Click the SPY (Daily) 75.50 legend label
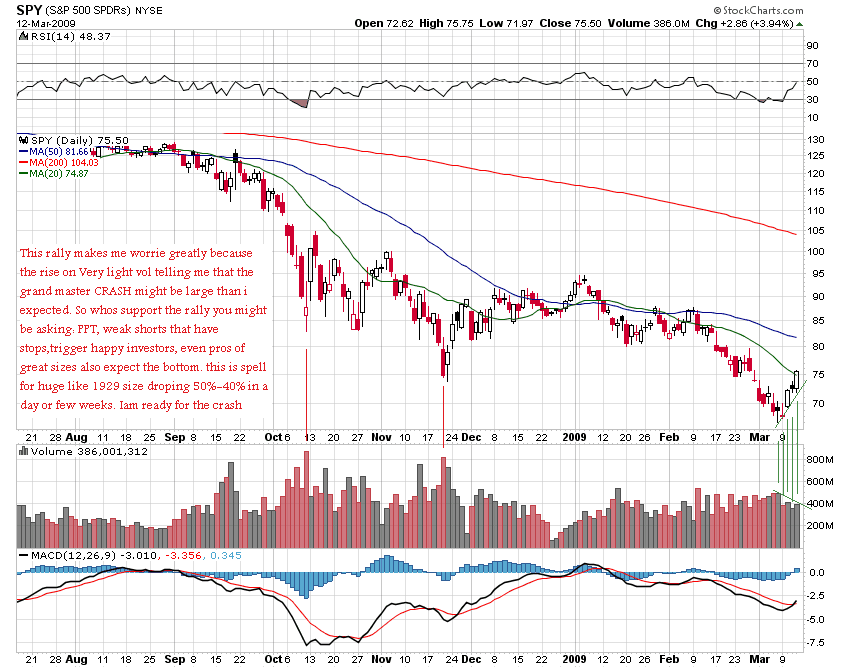850x668 pixels. tap(80, 140)
